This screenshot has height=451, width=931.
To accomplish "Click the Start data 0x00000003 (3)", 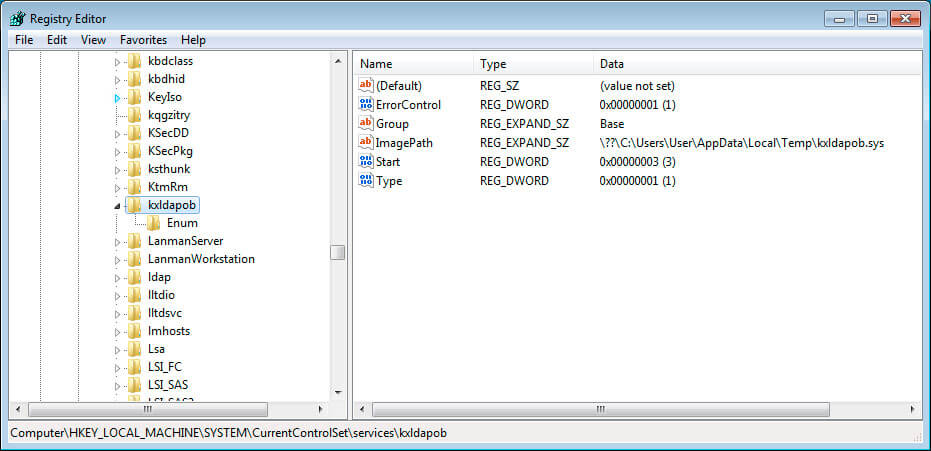I will tap(638, 162).
